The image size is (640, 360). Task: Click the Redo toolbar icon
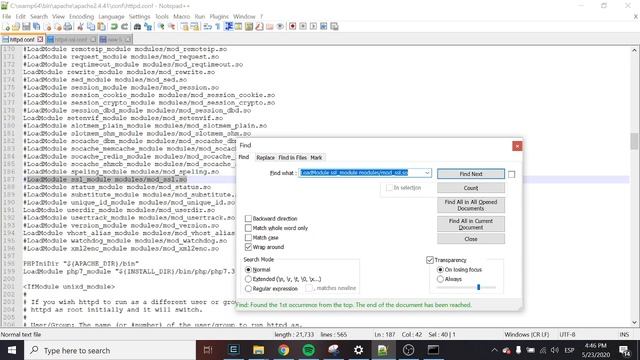(124, 27)
